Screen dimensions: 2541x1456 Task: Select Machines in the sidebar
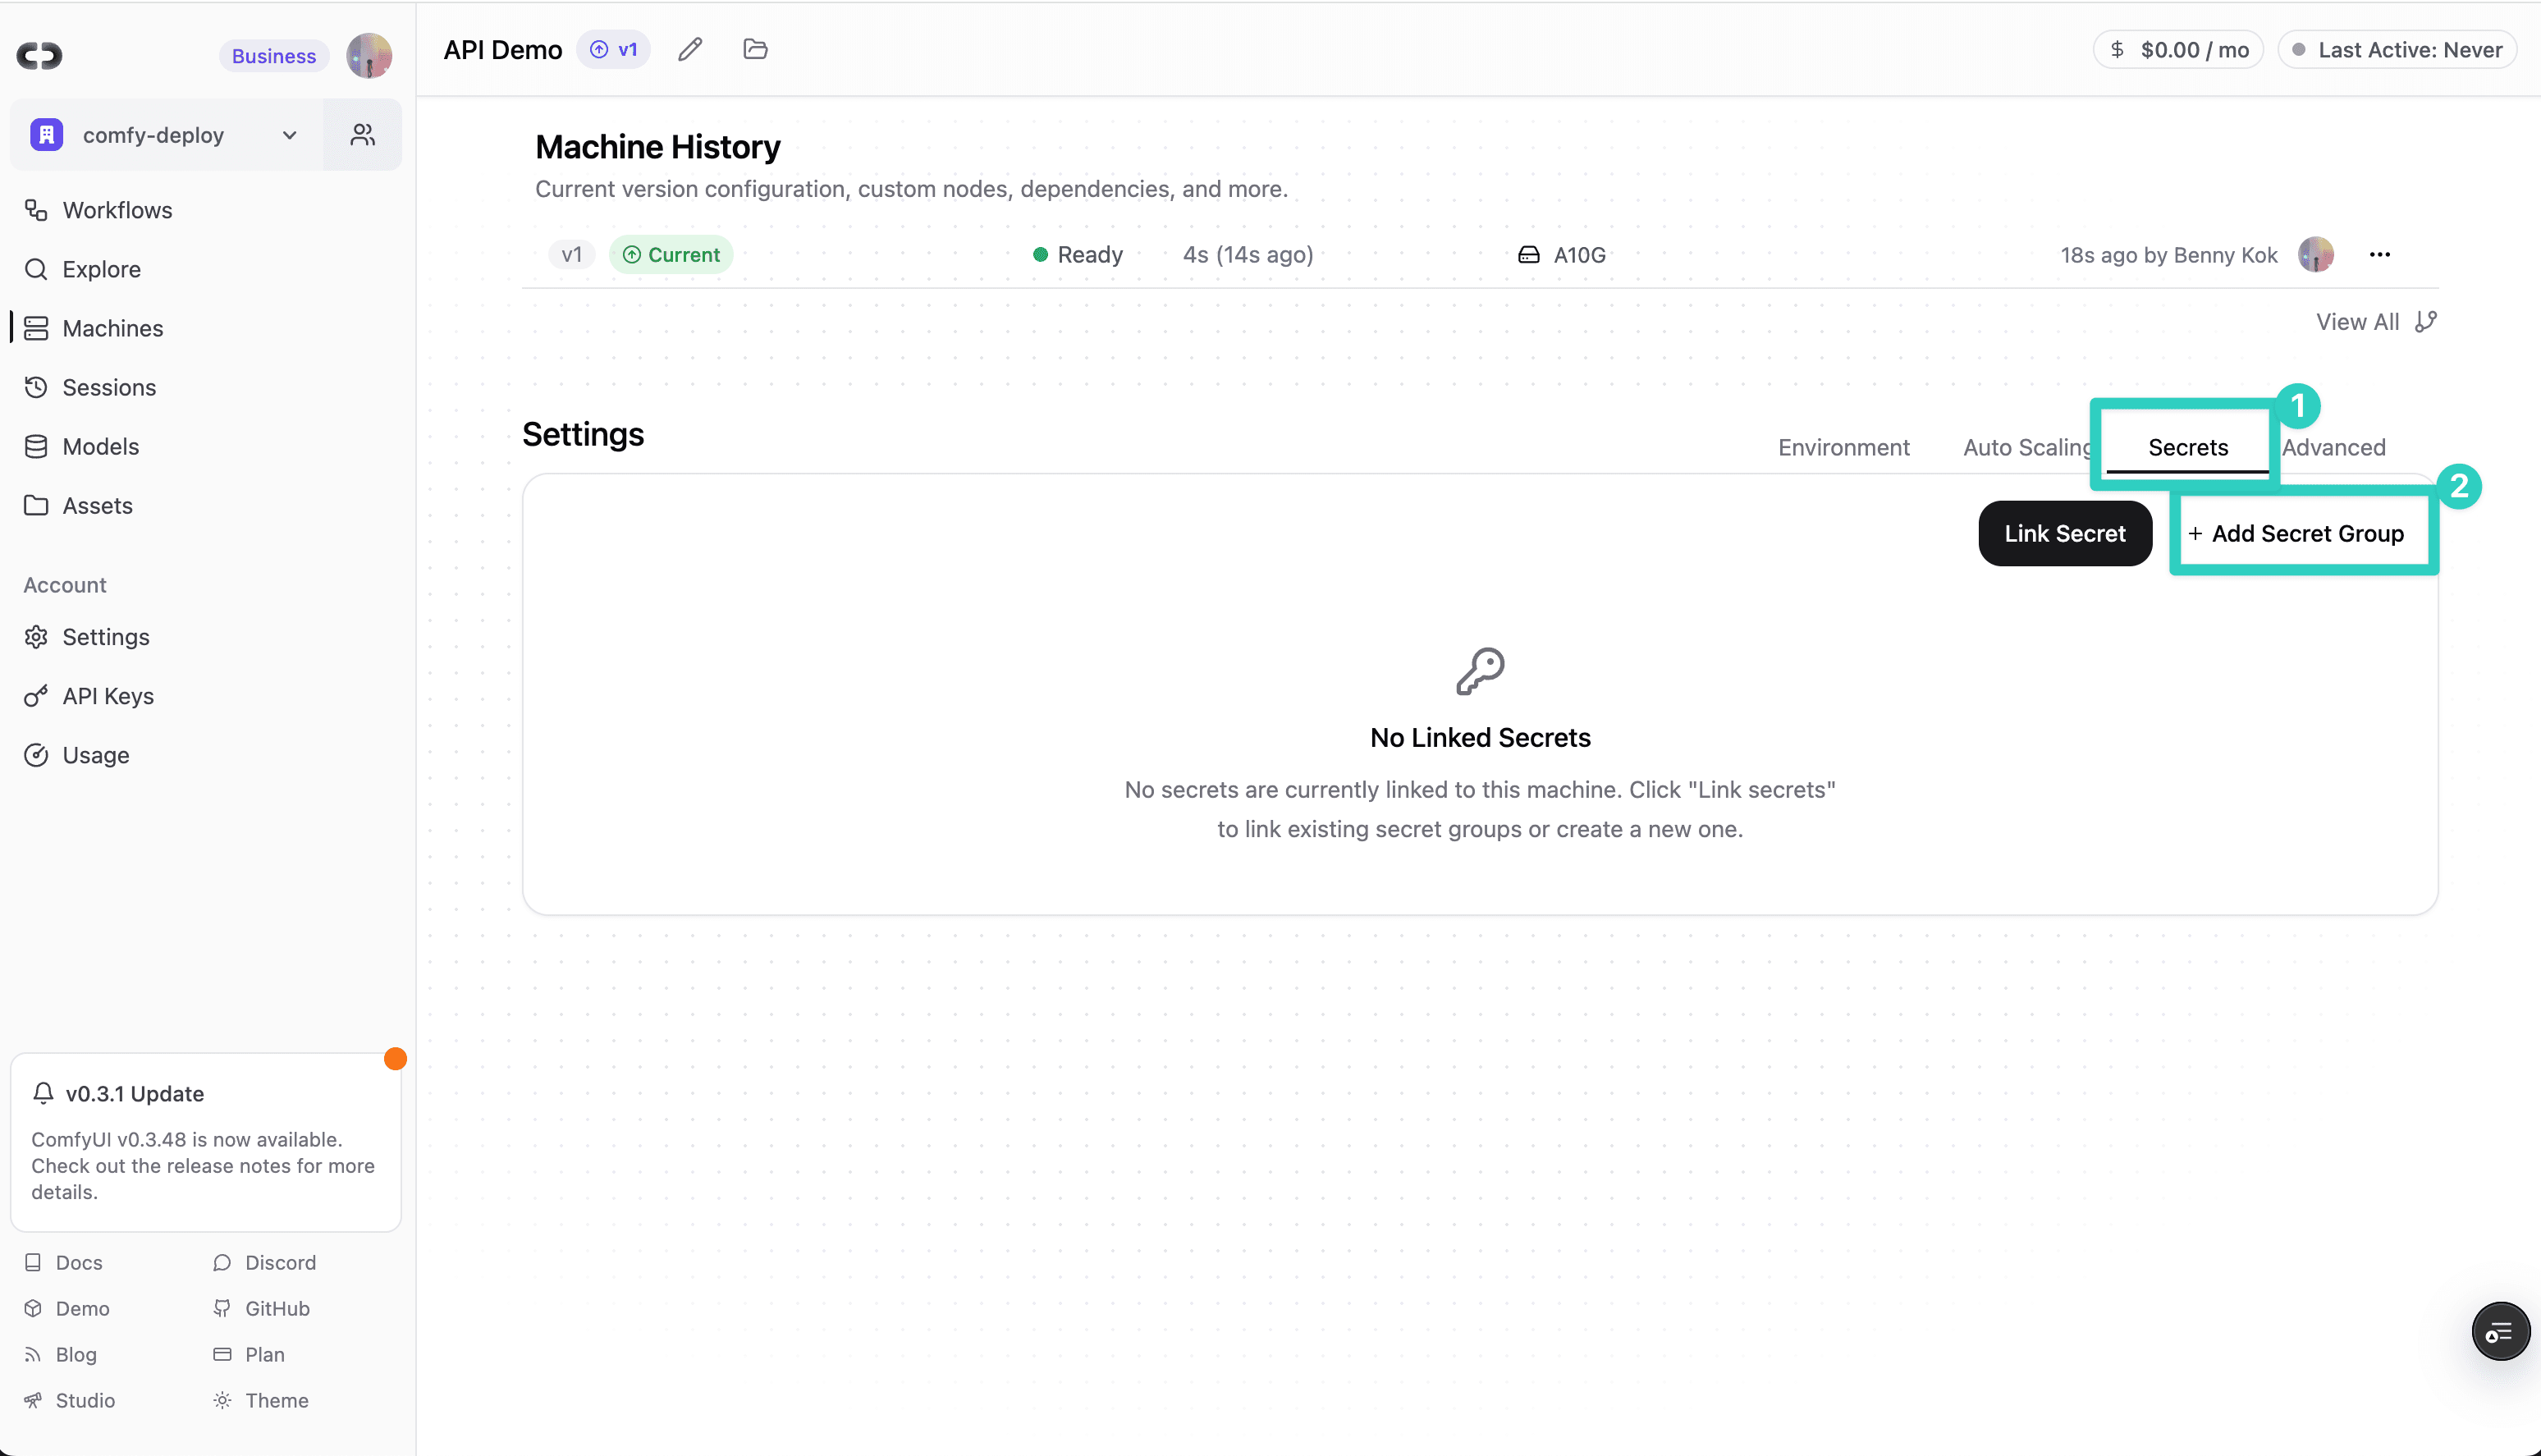pyautogui.click(x=112, y=328)
